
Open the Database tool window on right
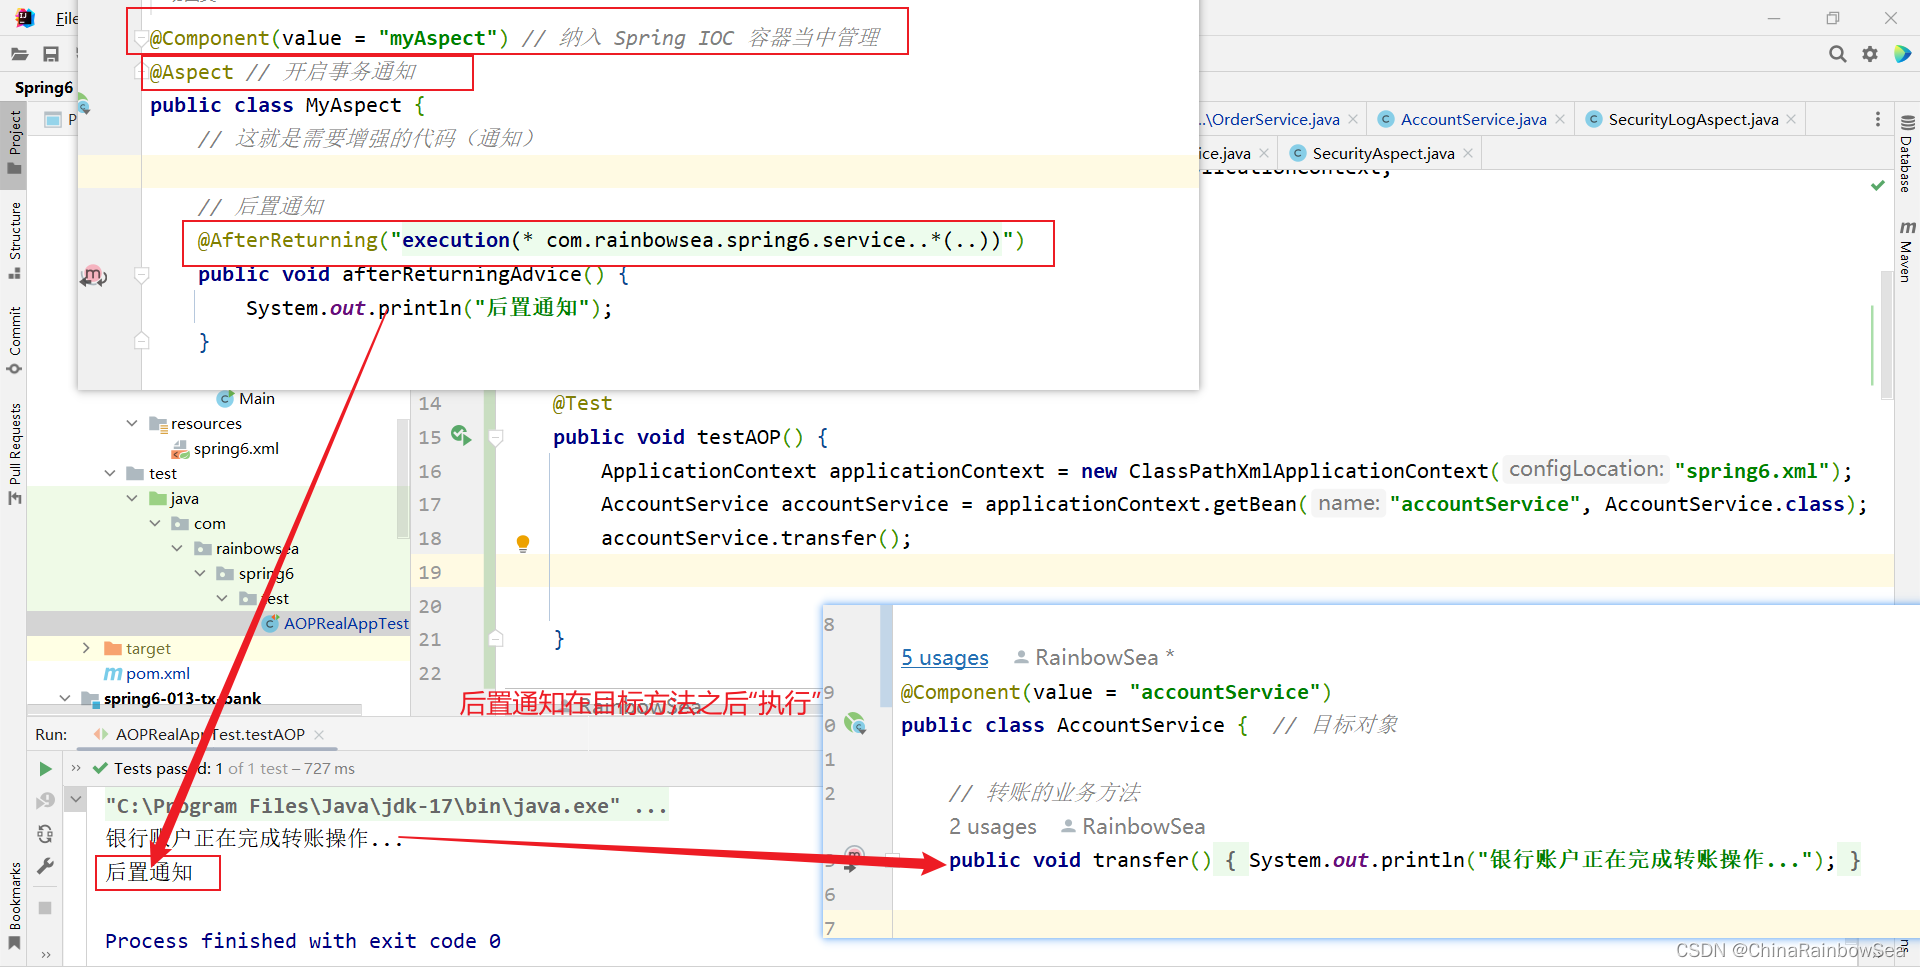pyautogui.click(x=1906, y=154)
